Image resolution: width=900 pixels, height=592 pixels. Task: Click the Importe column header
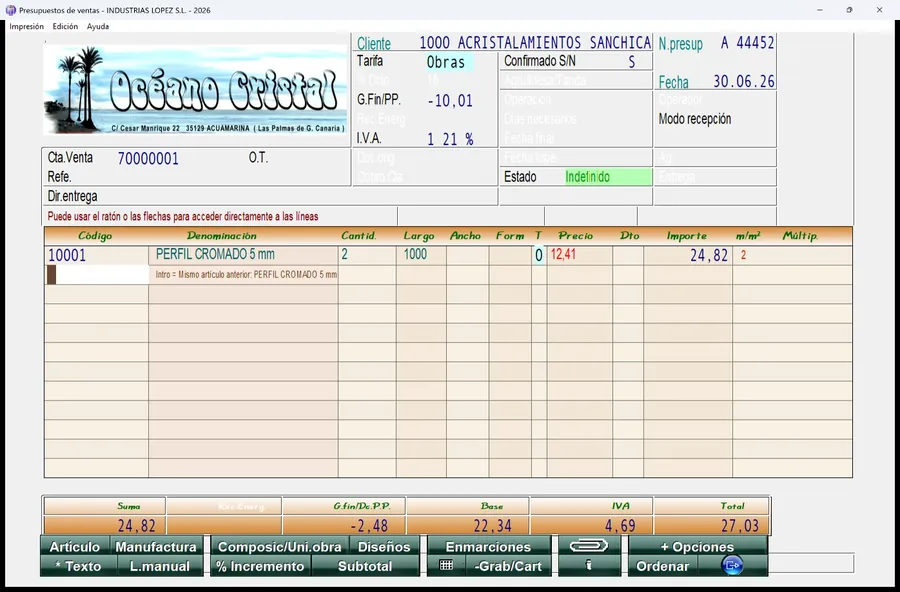(x=687, y=235)
